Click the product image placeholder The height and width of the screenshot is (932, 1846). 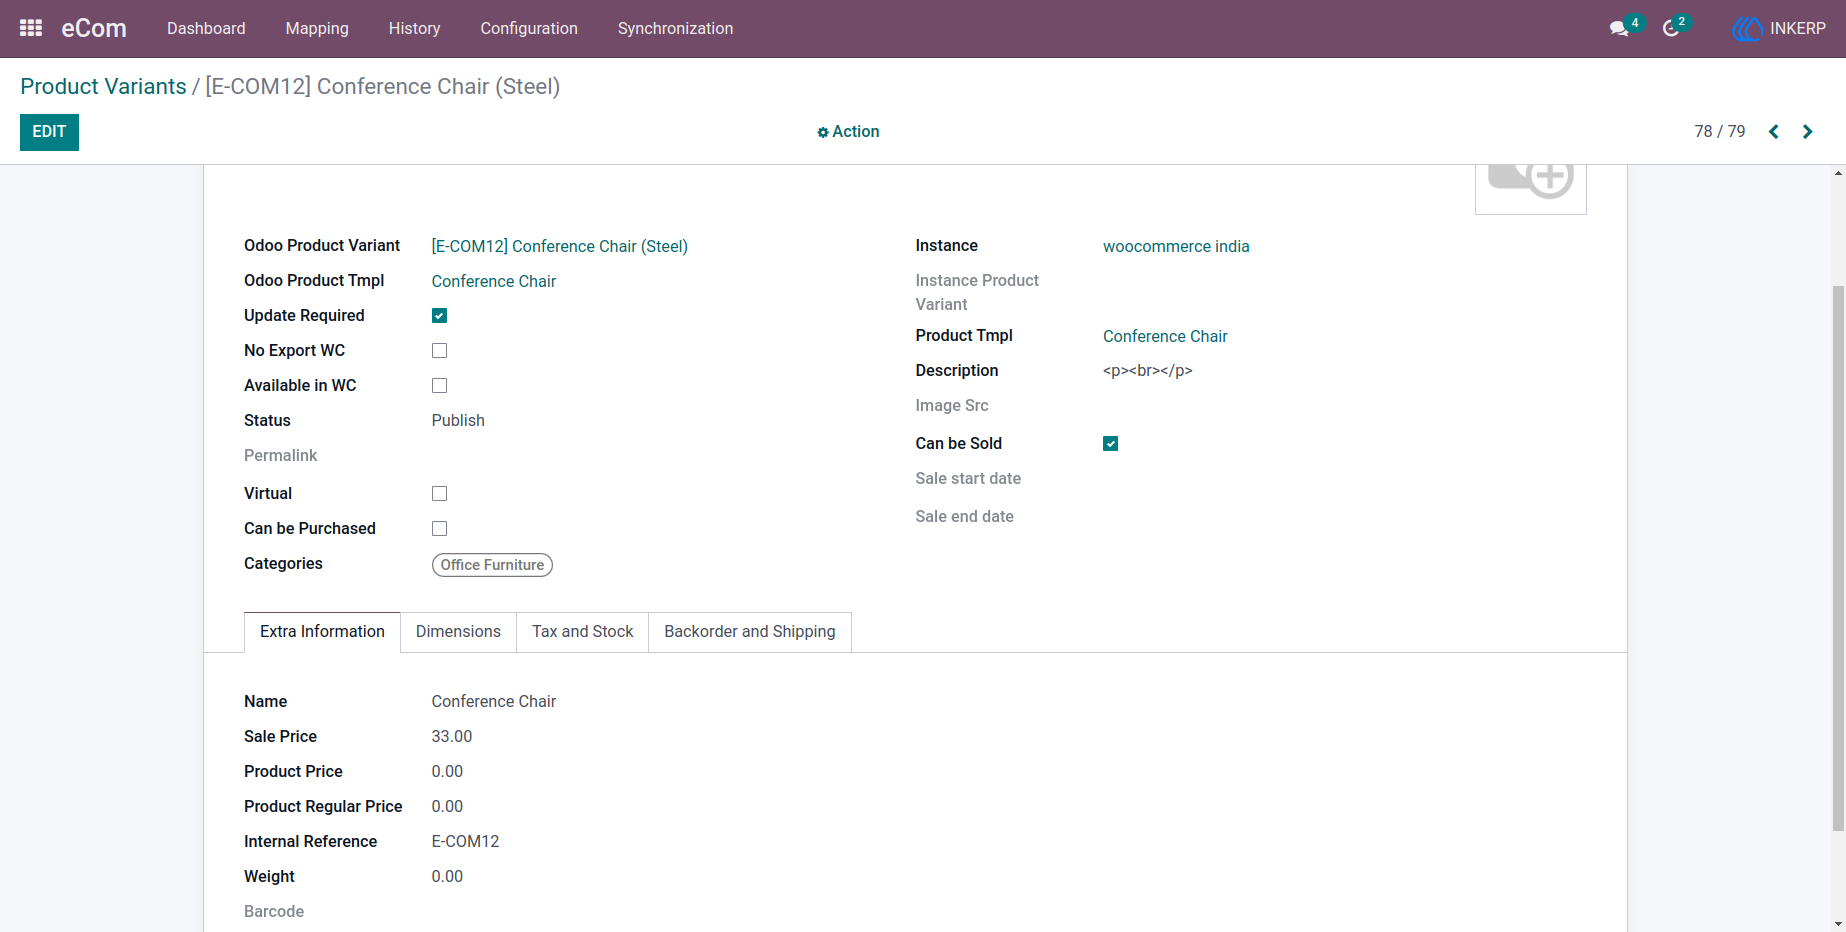pyautogui.click(x=1530, y=189)
